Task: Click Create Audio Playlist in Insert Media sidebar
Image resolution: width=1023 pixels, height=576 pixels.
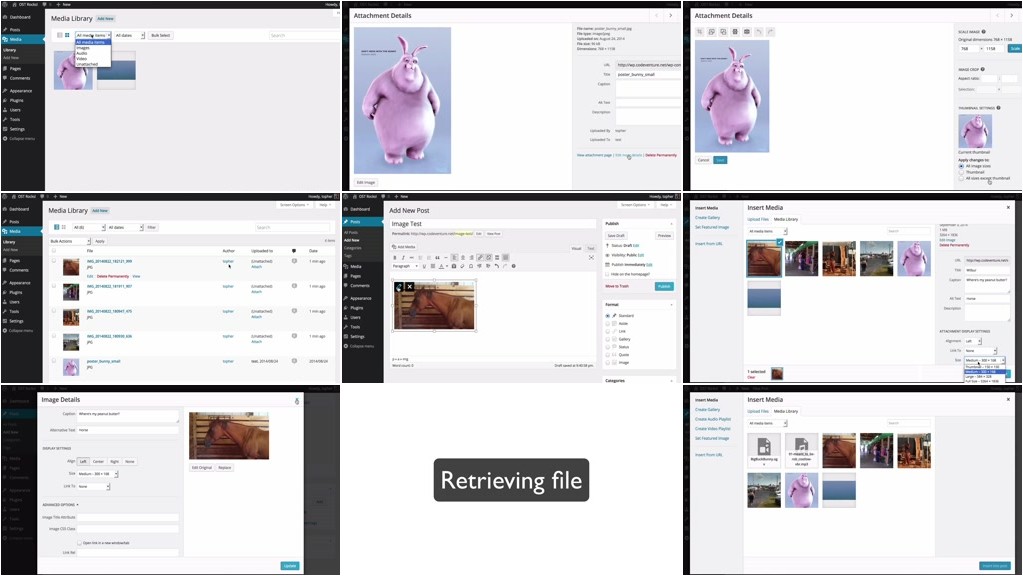Action: point(712,419)
